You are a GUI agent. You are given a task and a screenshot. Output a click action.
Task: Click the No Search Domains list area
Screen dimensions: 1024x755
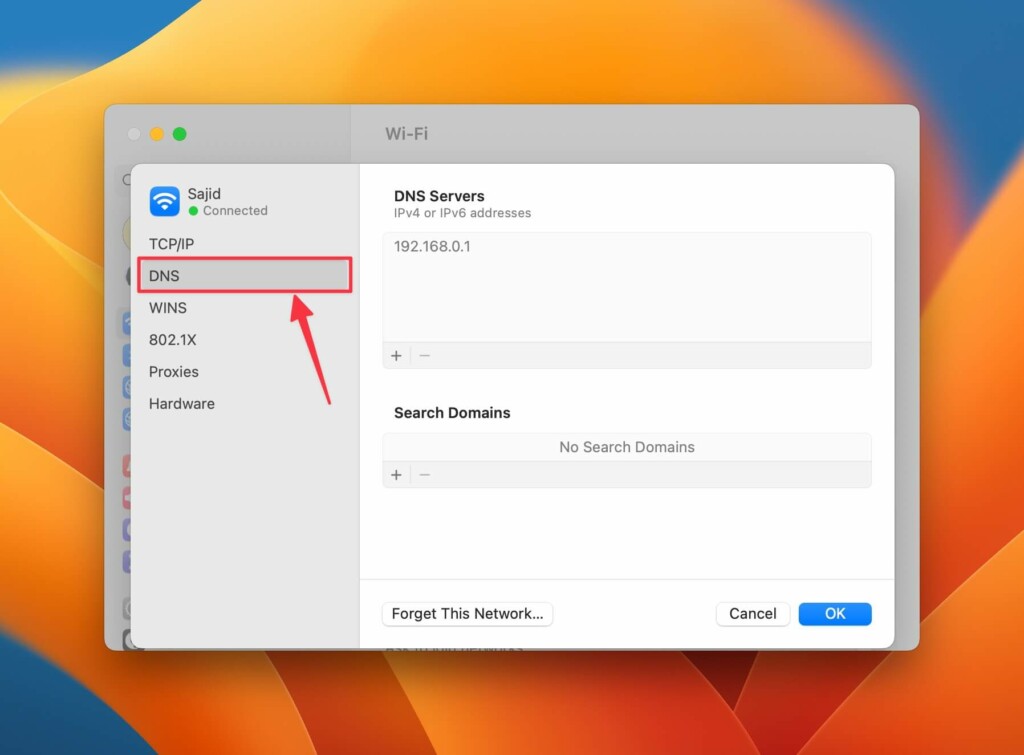click(x=627, y=447)
